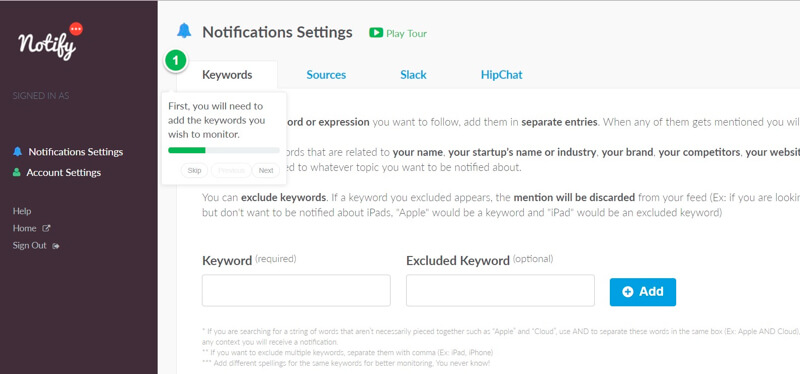Click the red notification badge on logo
Viewport: 800px width, 374px height.
point(76,29)
